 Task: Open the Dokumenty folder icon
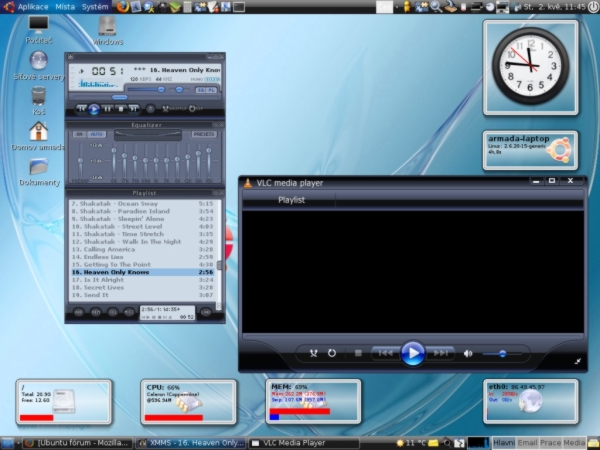(x=39, y=172)
